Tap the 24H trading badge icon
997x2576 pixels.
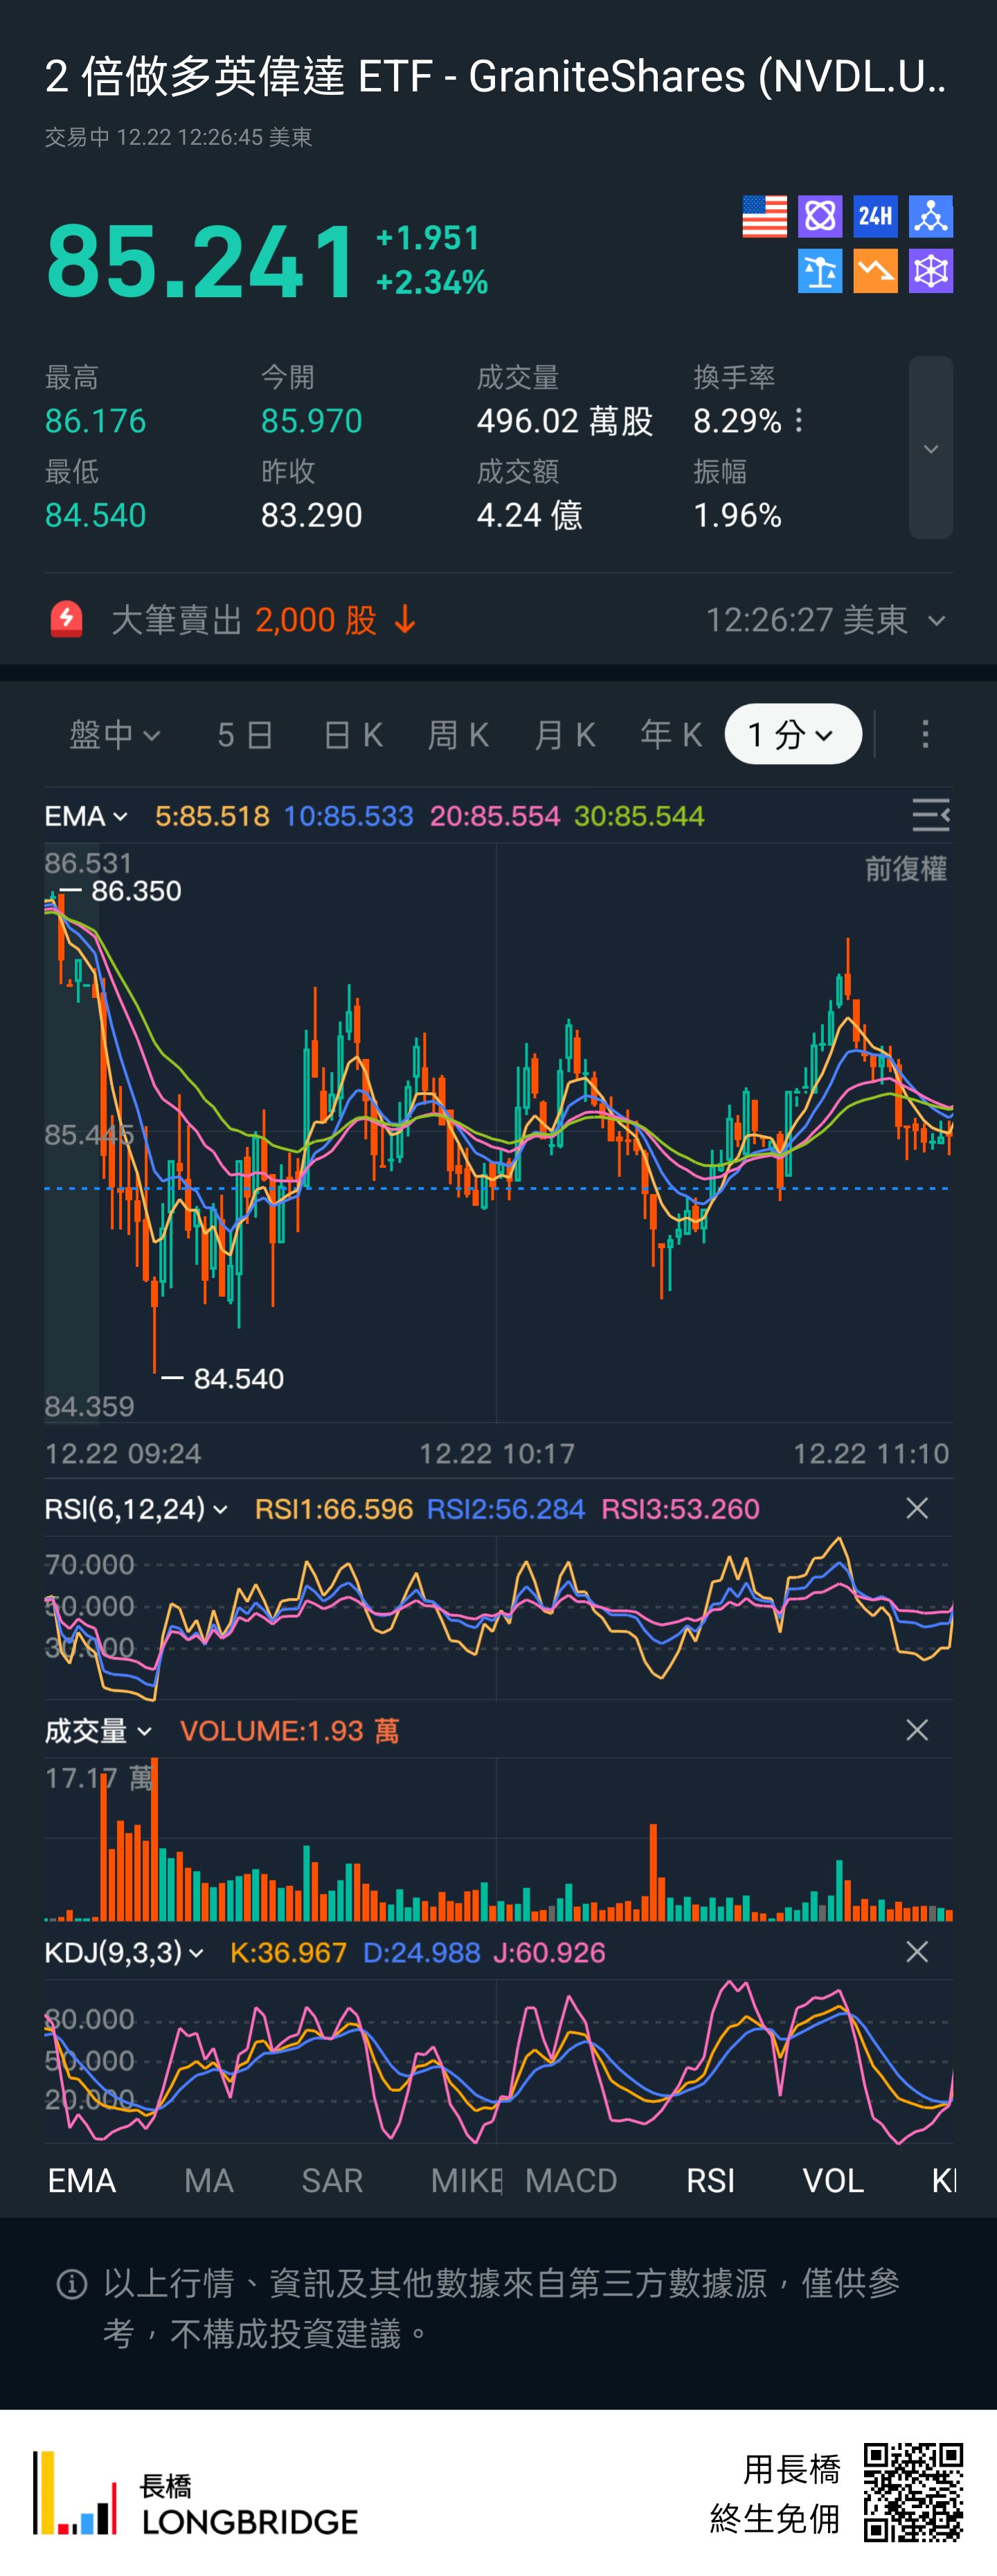click(875, 216)
